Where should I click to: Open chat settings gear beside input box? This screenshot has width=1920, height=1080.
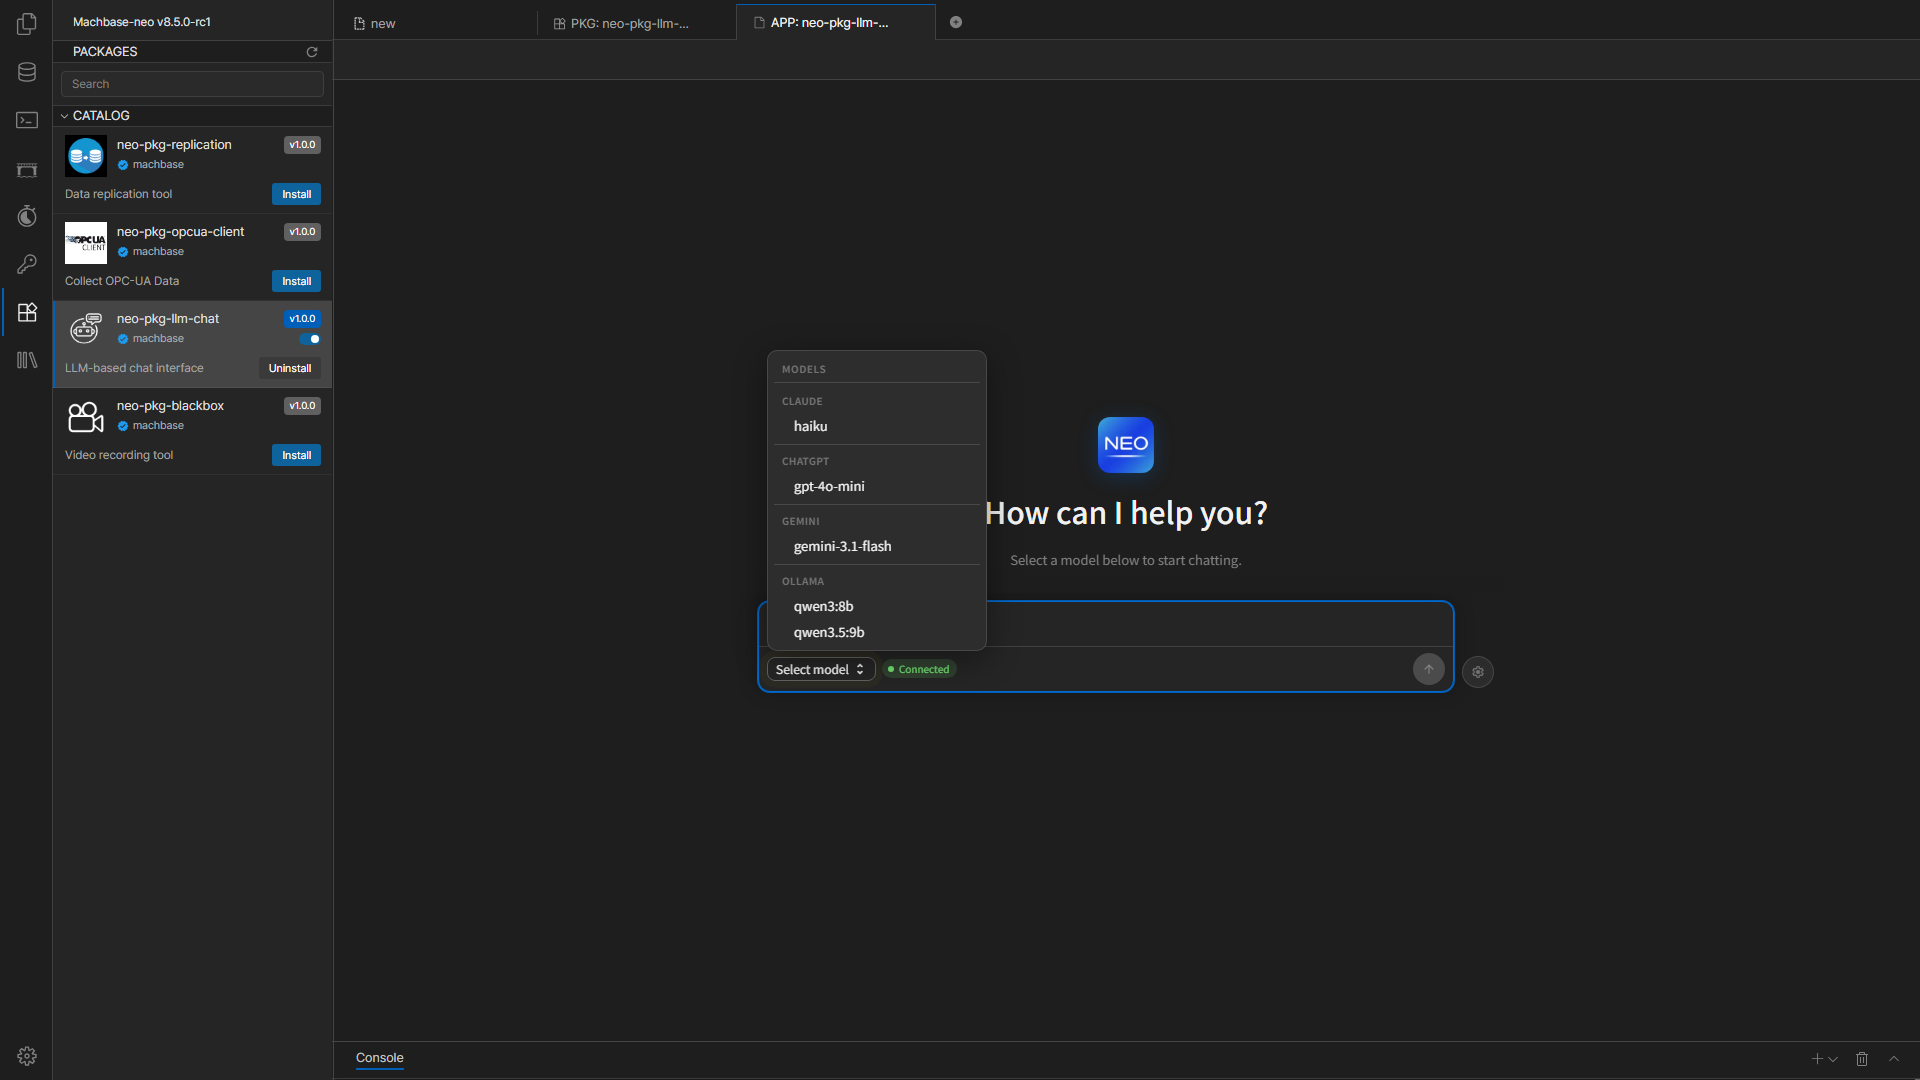[x=1478, y=672]
